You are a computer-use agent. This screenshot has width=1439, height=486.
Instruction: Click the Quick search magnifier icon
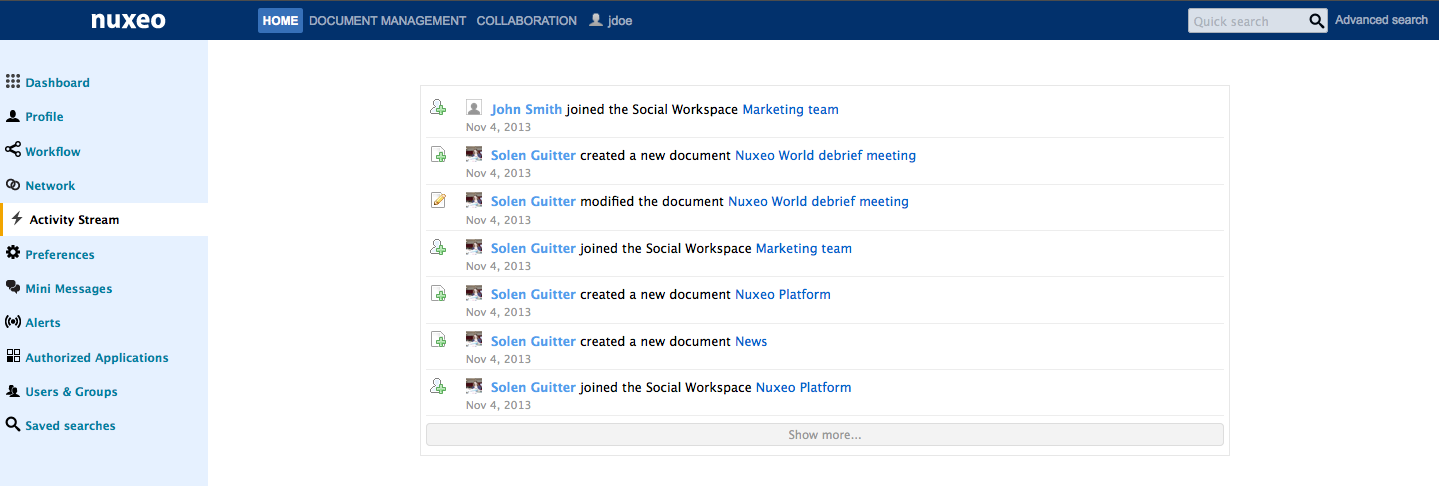pos(1317,21)
